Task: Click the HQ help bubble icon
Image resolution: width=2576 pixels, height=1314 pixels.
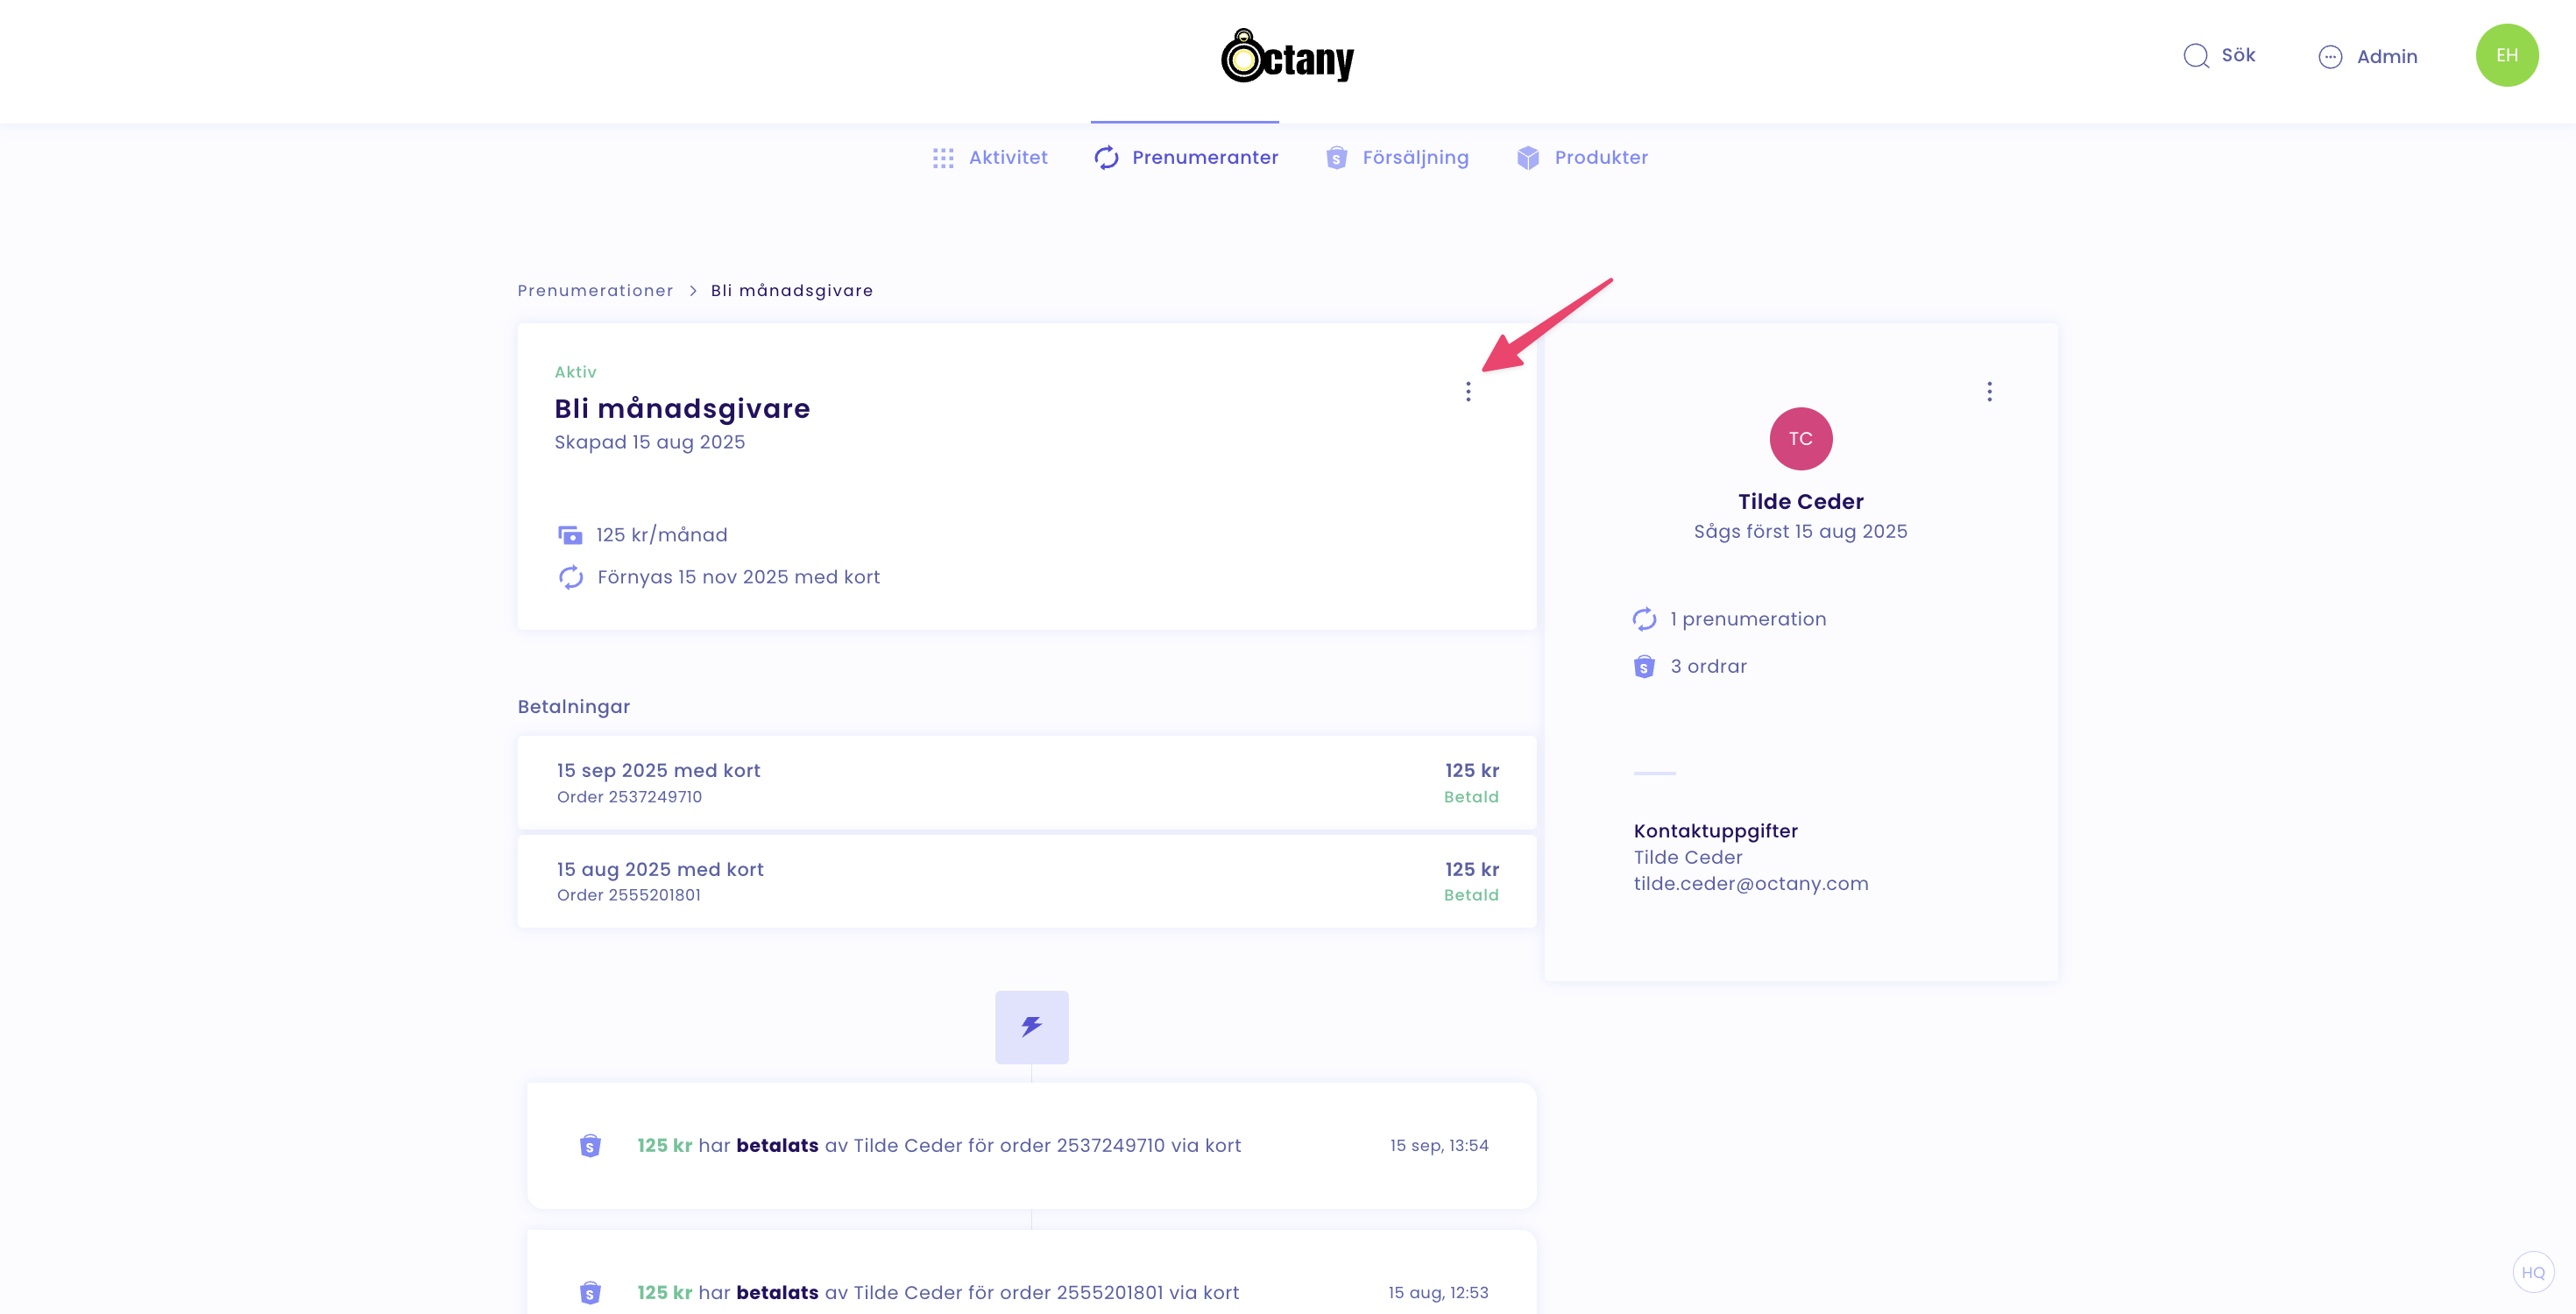Action: point(2532,1272)
